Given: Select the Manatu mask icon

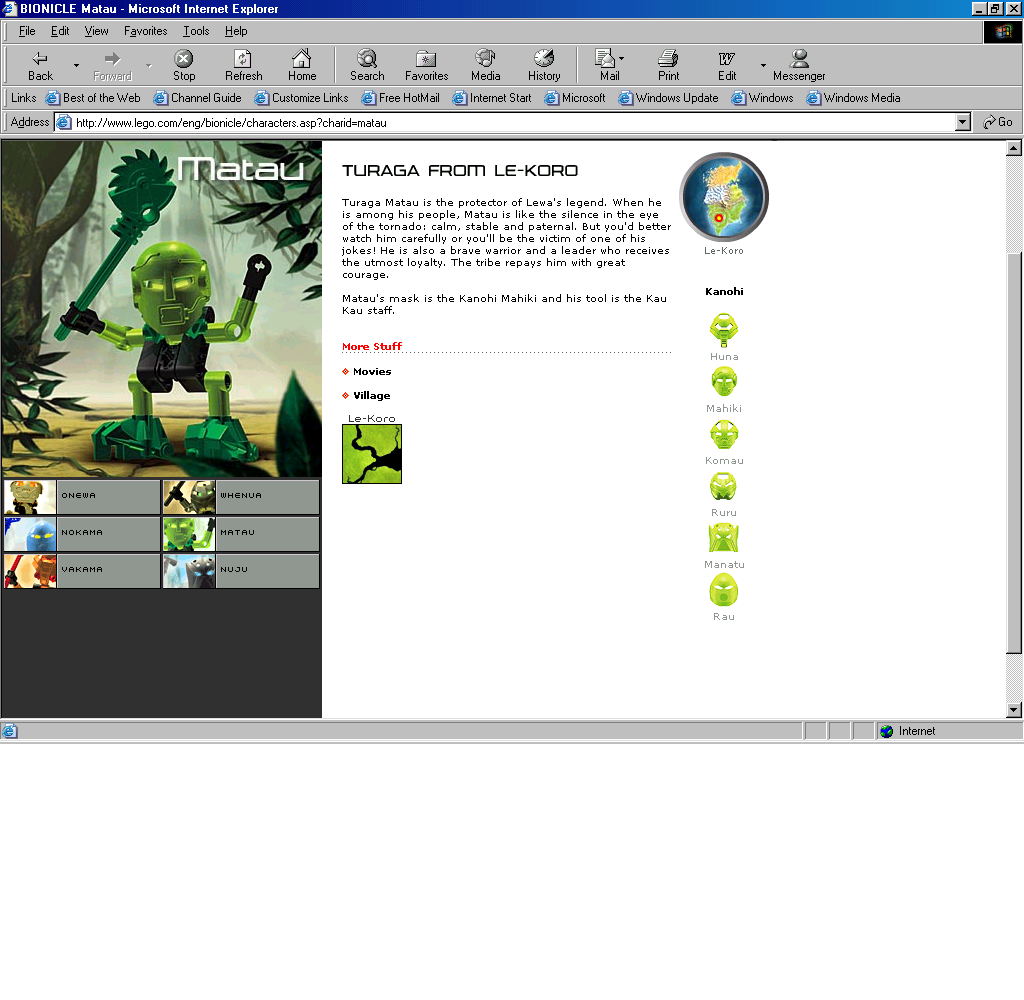Looking at the screenshot, I should coord(724,538).
